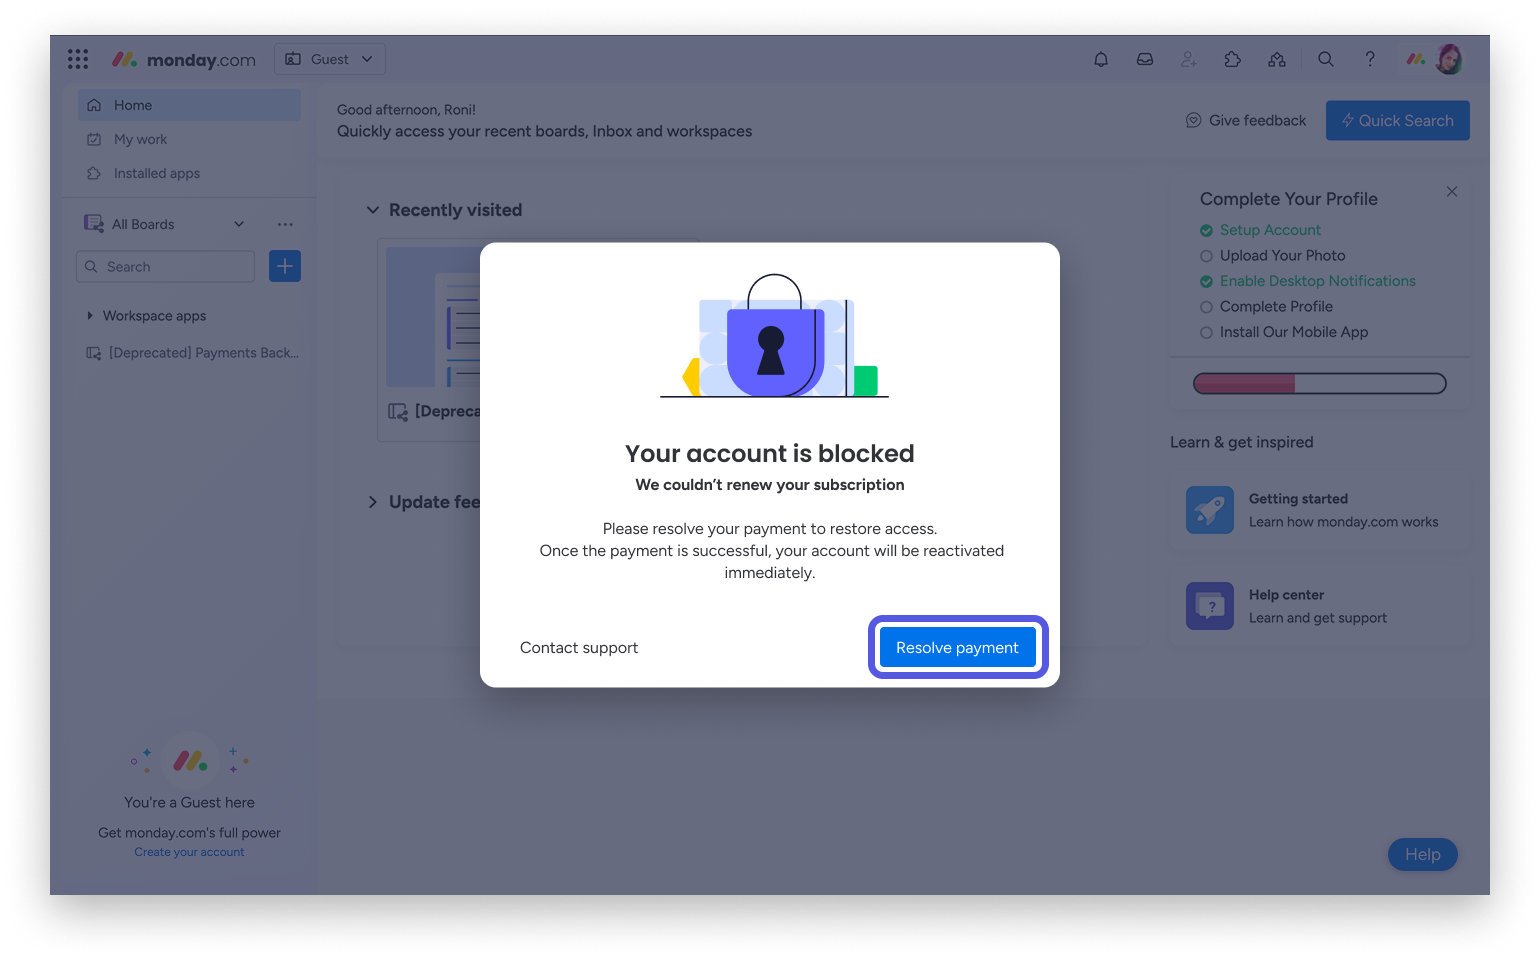Screen dimensions: 1540x960
Task: Add new item with blue plus button
Action: point(285,266)
